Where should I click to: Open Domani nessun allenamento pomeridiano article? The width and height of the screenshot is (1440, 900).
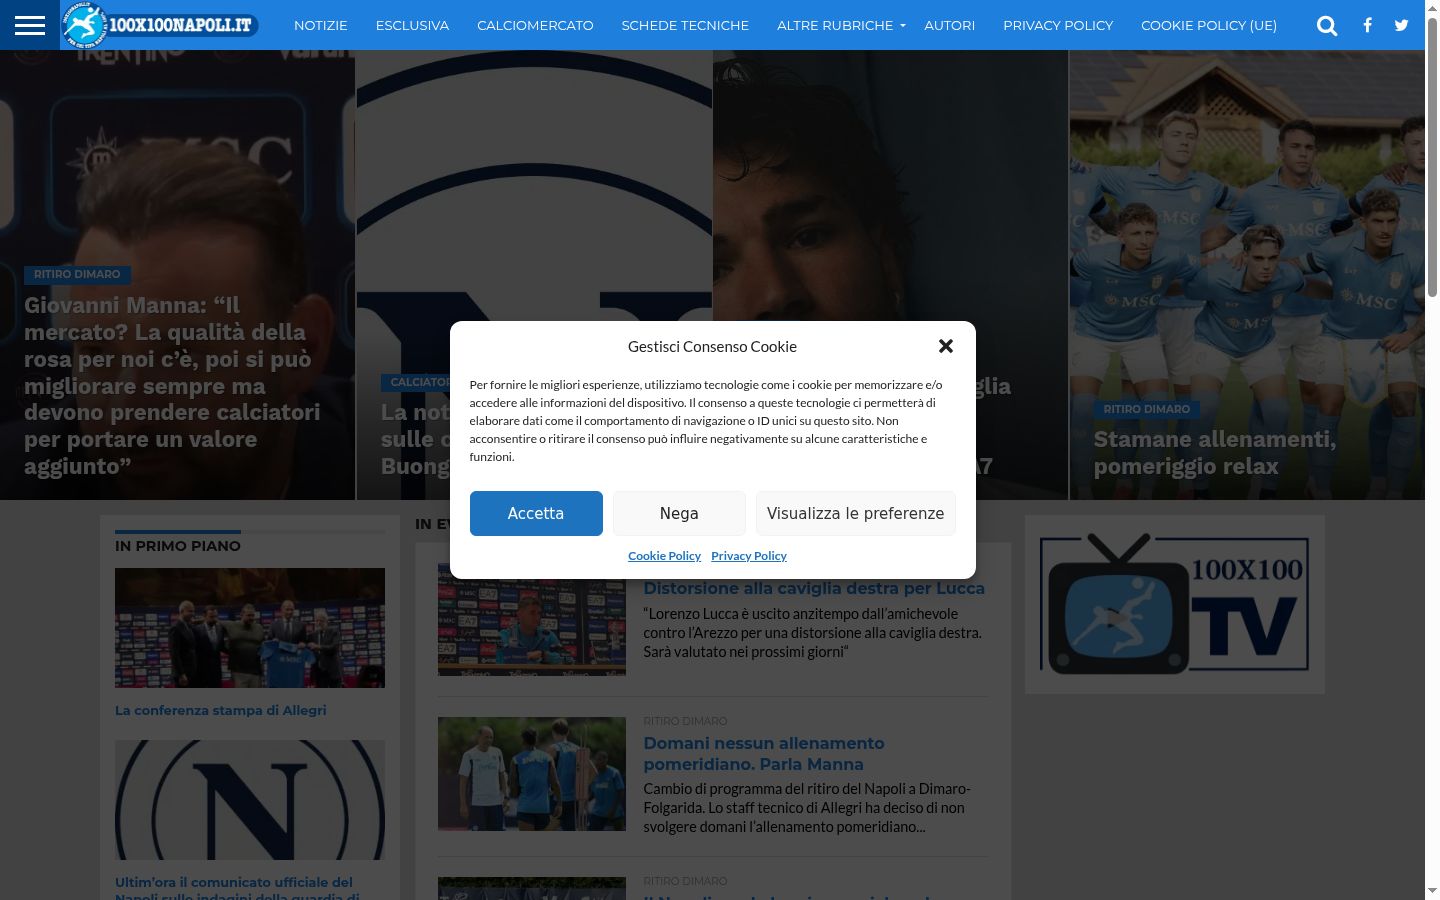(764, 754)
